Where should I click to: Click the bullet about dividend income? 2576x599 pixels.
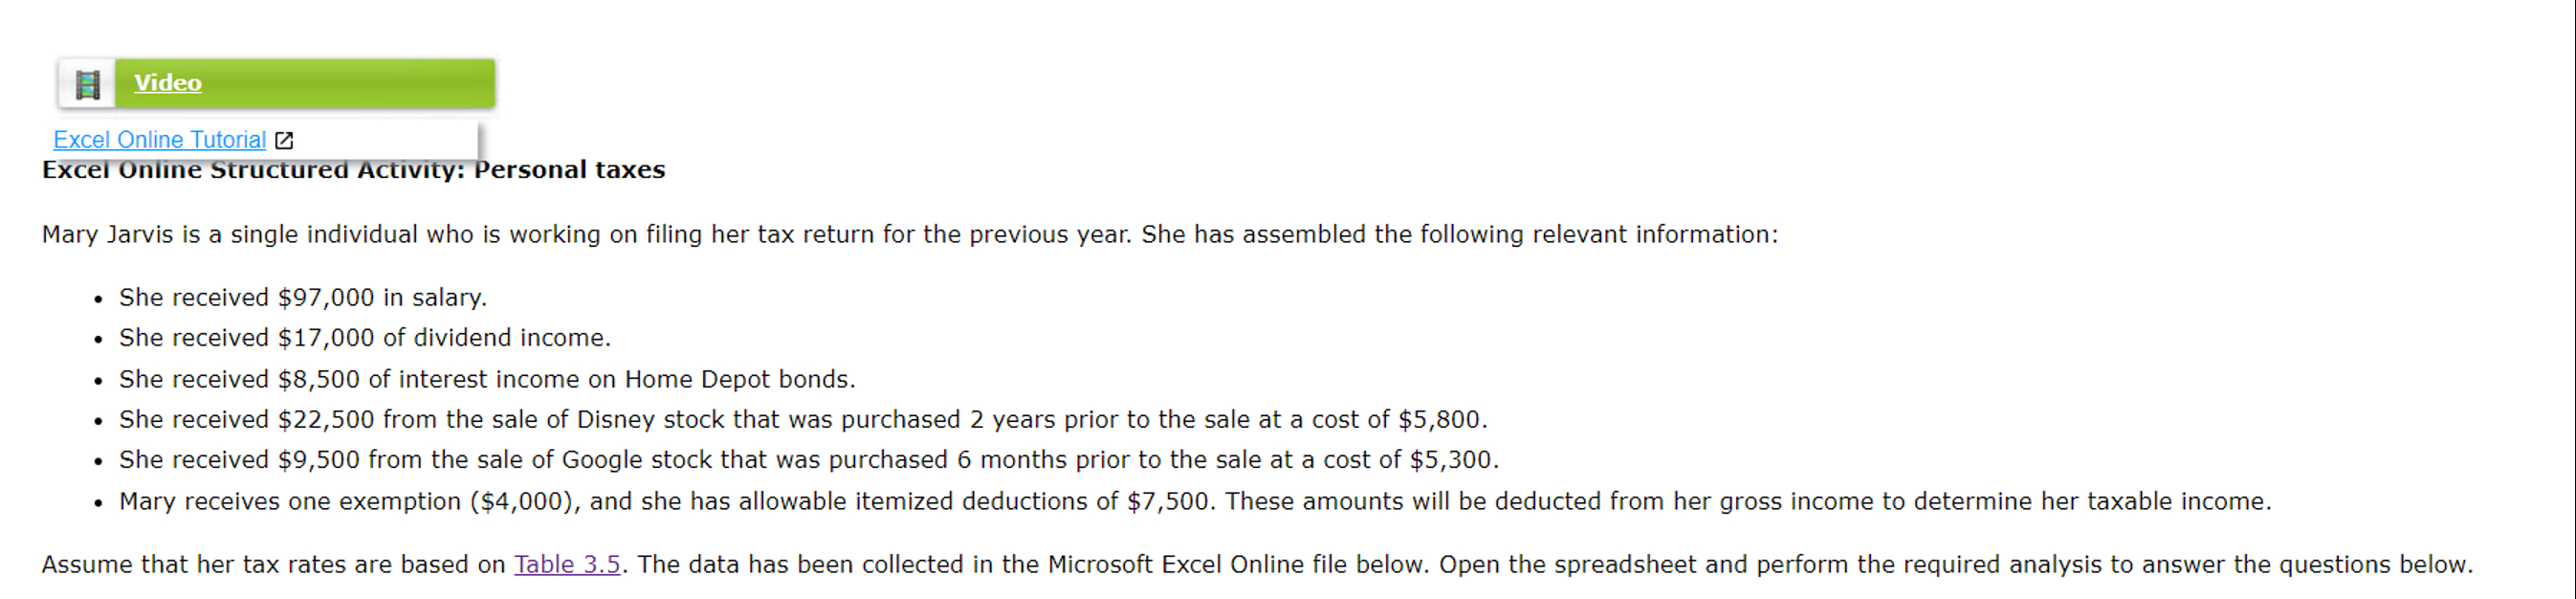[x=364, y=337]
